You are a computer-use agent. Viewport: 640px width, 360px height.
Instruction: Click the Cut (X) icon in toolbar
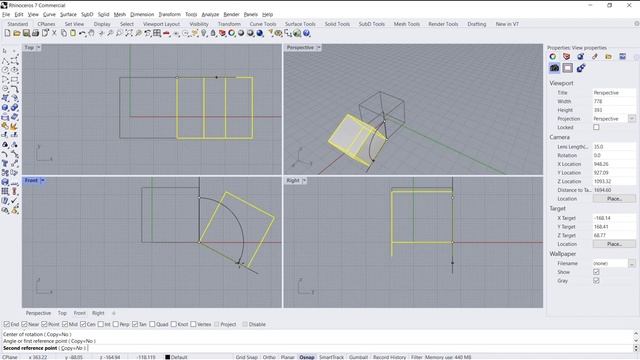pyautogui.click(x=54, y=33)
